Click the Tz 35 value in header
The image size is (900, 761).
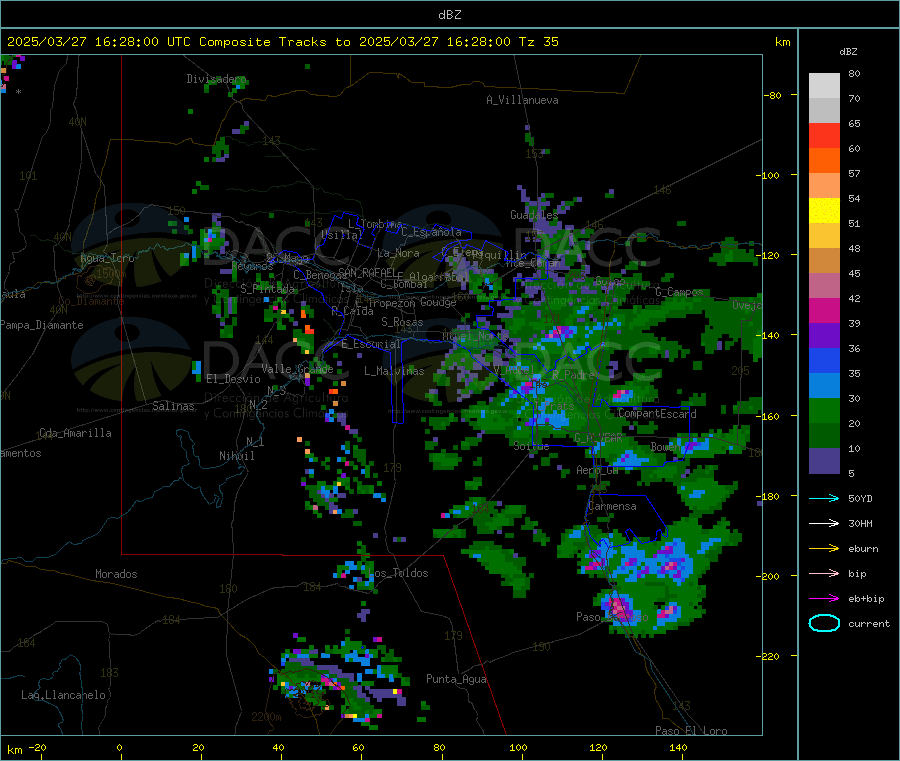click(538, 42)
